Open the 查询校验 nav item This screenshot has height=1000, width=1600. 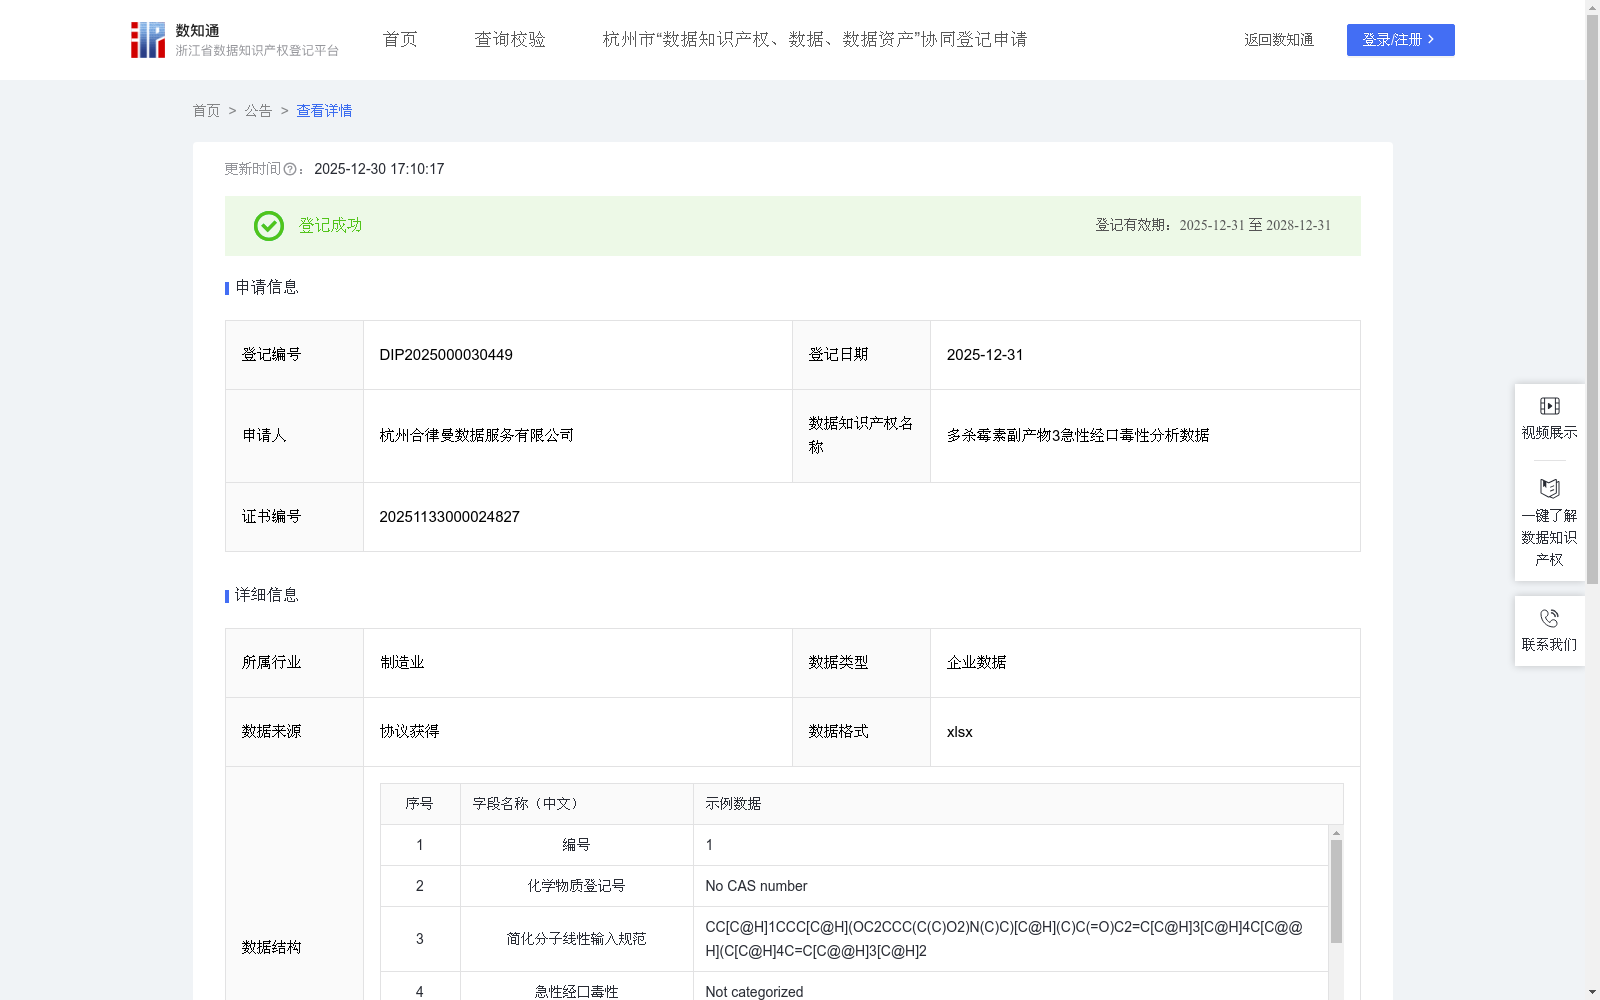click(x=510, y=39)
